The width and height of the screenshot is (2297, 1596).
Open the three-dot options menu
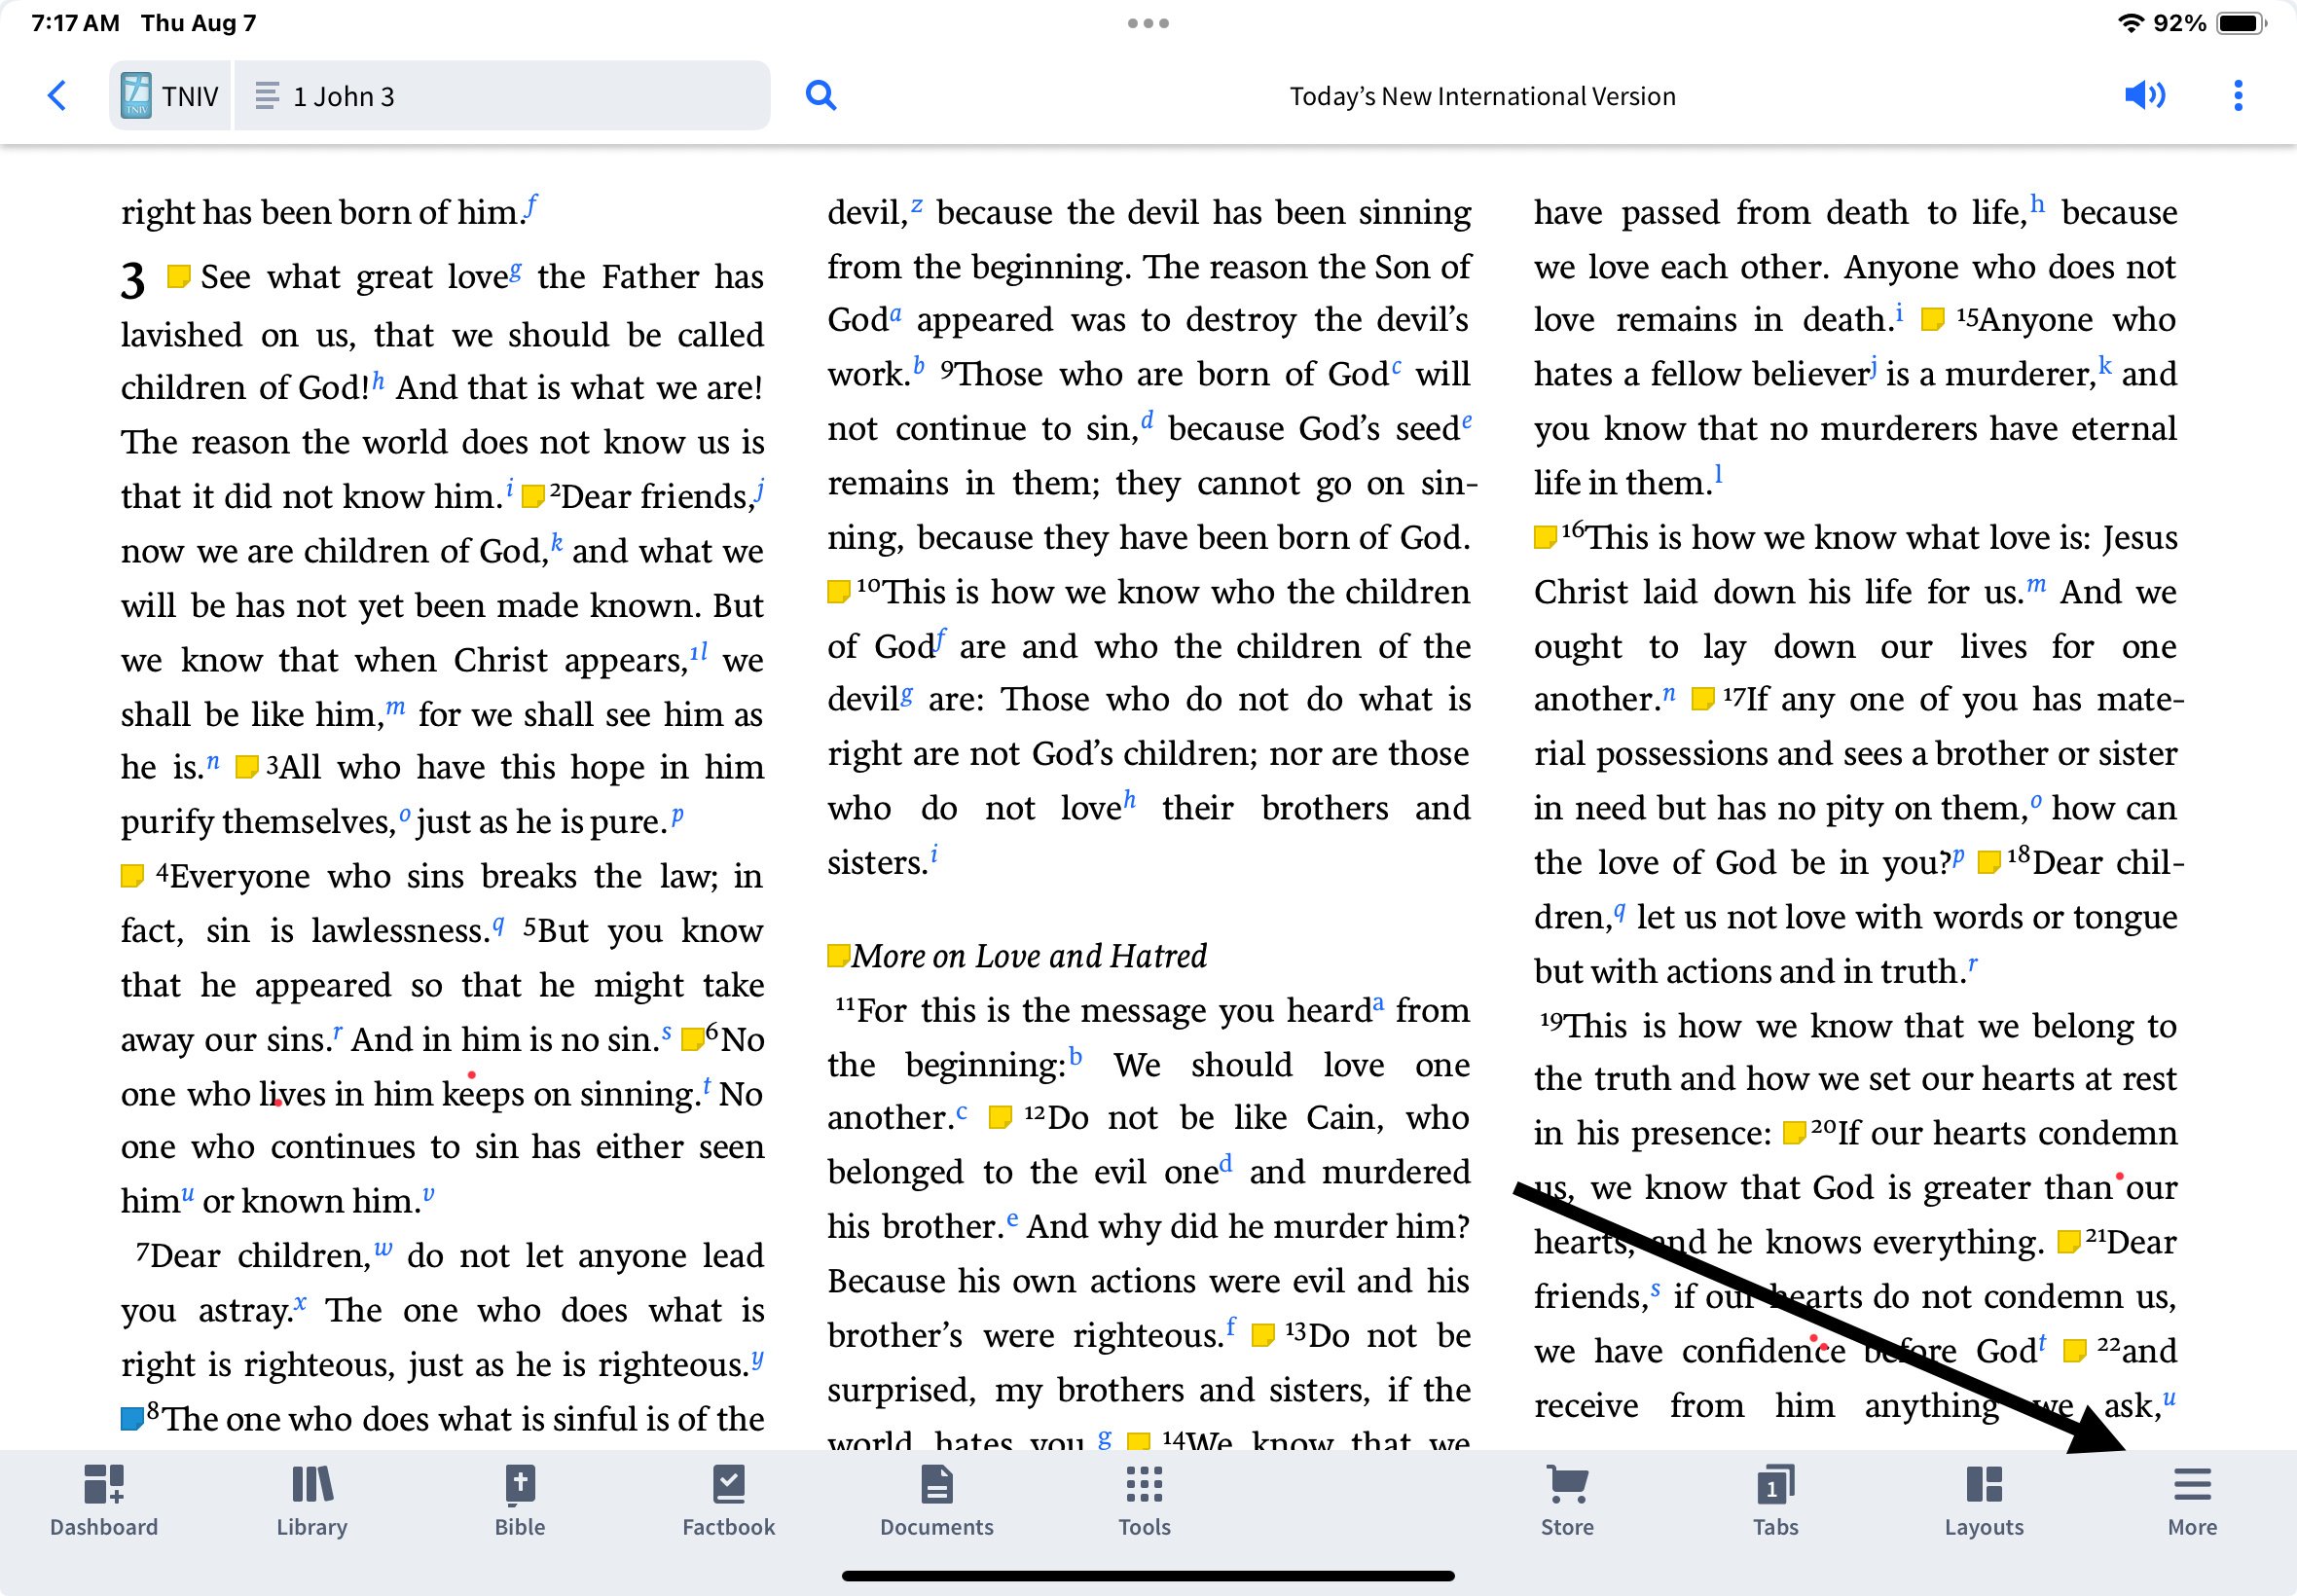[x=2238, y=96]
